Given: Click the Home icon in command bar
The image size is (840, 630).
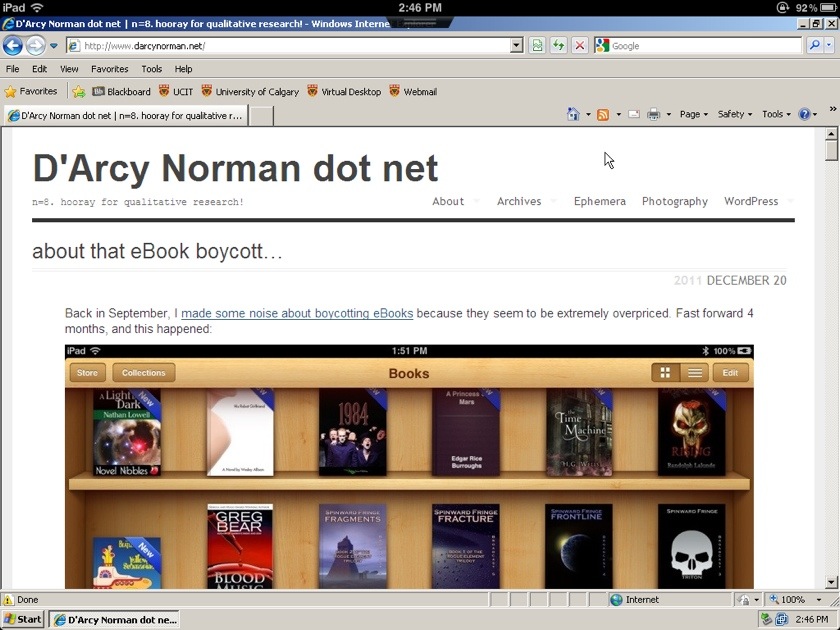Looking at the screenshot, I should point(573,115).
